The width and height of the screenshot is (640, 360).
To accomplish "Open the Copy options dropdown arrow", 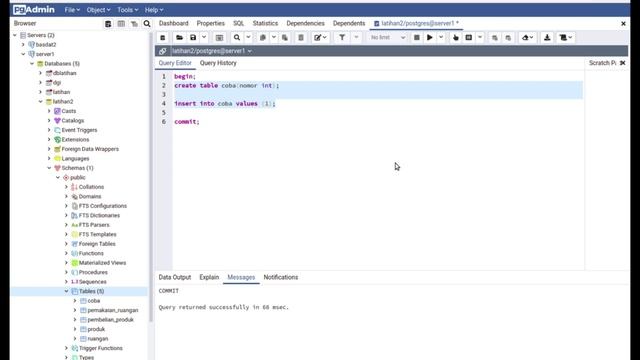I will (x=274, y=38).
